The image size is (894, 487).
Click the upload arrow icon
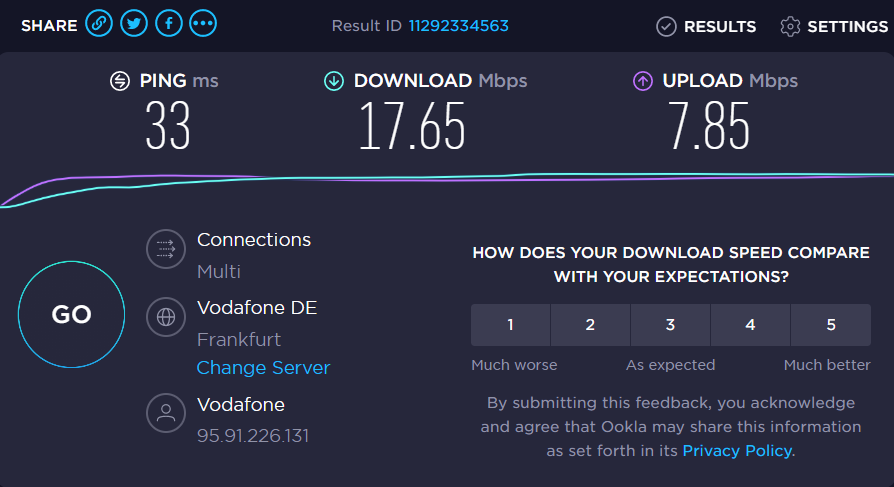coord(643,81)
